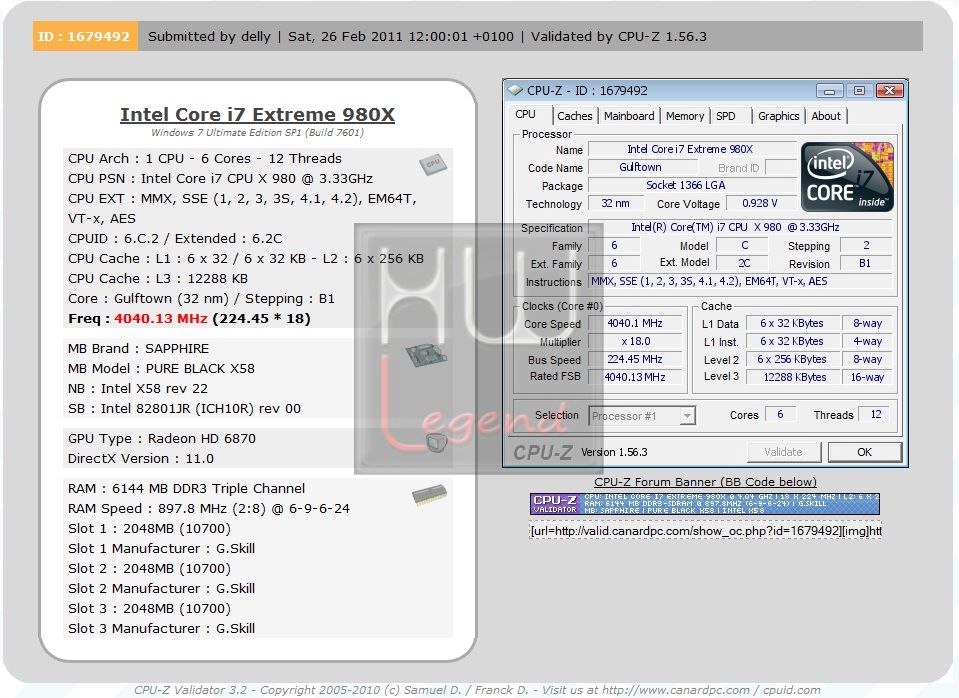This screenshot has width=959, height=698.
Task: Maximize the CPU-Z window
Action: click(859, 91)
